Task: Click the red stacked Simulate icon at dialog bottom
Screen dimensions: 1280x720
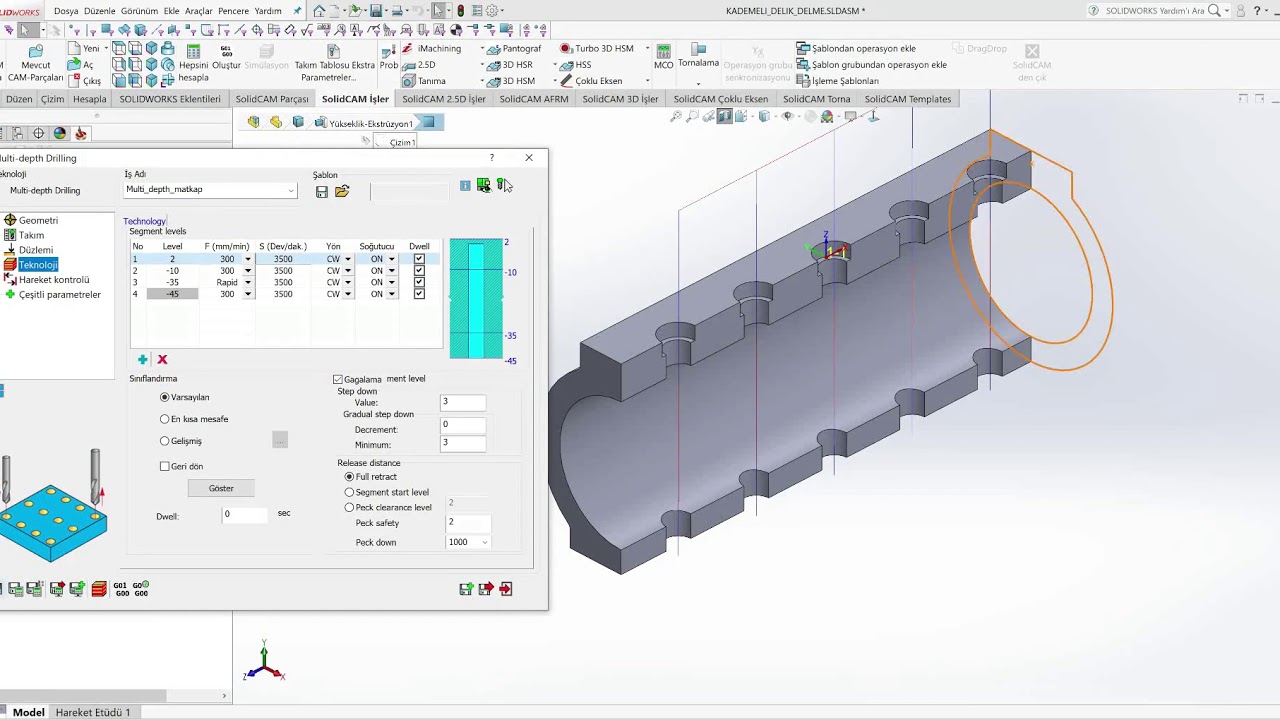Action: (x=99, y=589)
